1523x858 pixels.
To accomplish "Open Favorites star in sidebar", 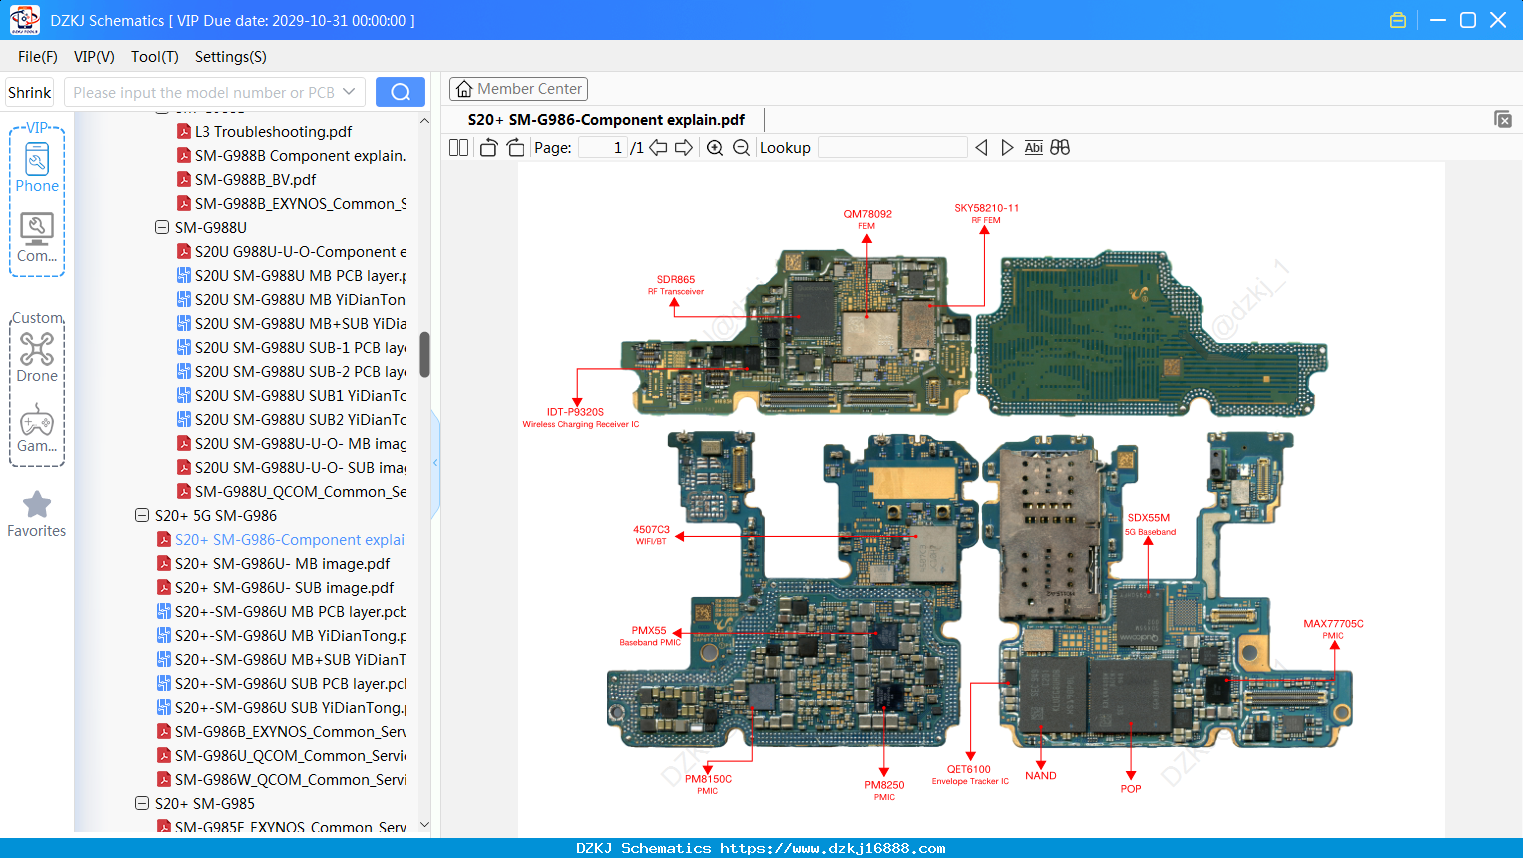I will [x=37, y=514].
